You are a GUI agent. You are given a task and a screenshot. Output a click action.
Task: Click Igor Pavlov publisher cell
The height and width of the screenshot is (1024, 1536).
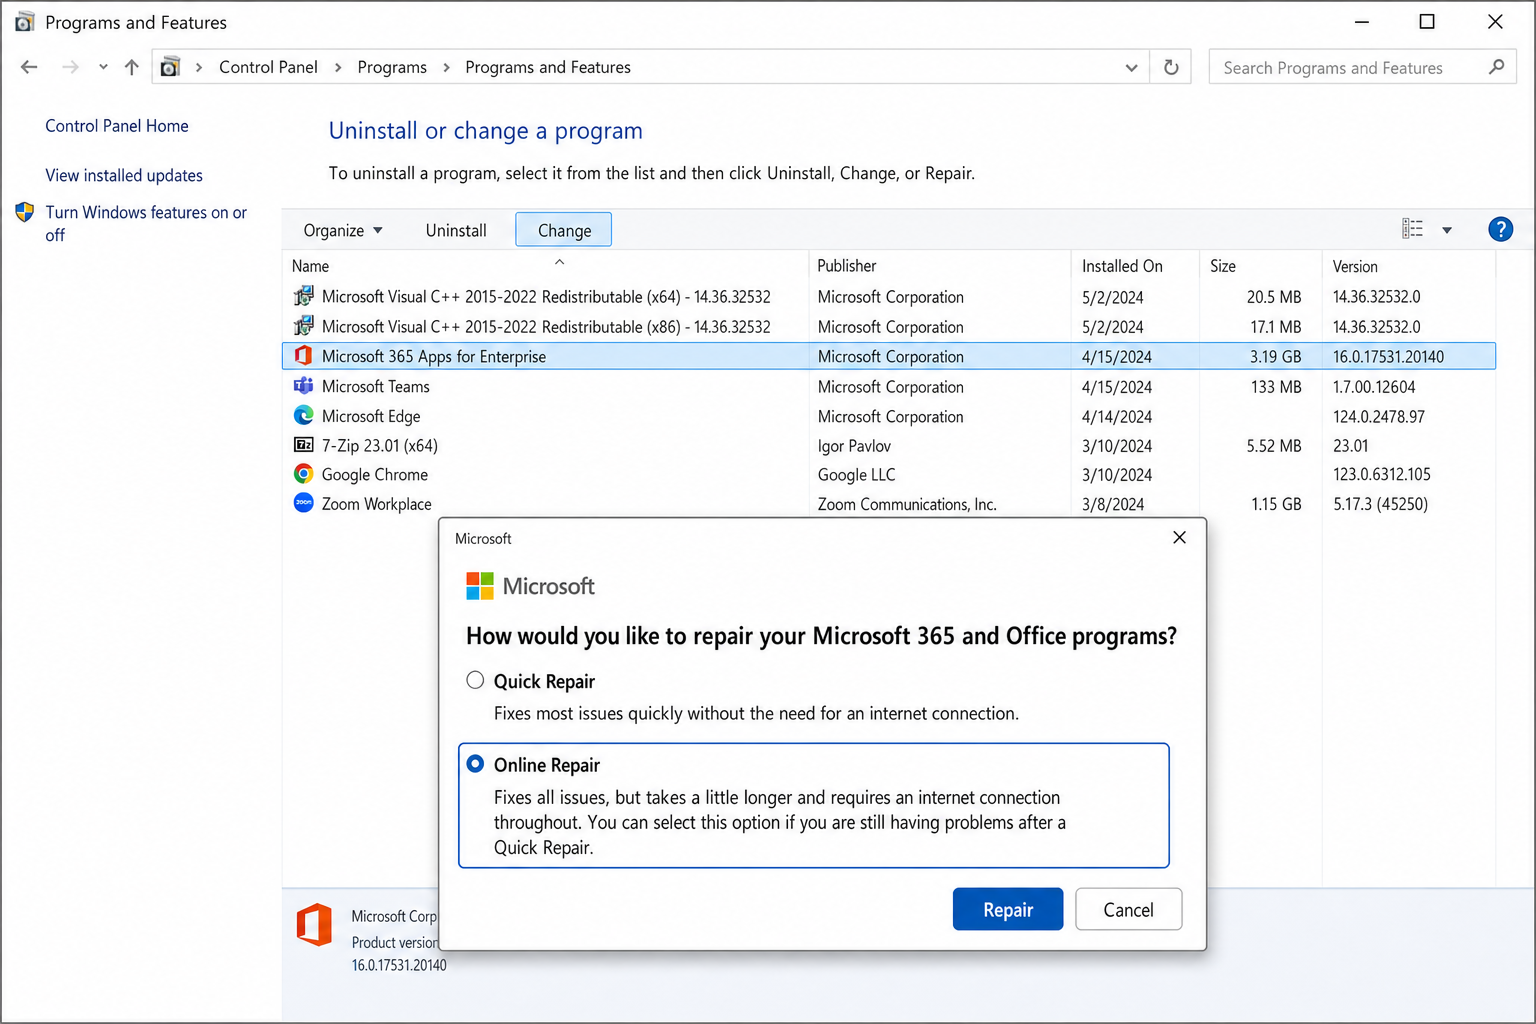click(x=854, y=446)
